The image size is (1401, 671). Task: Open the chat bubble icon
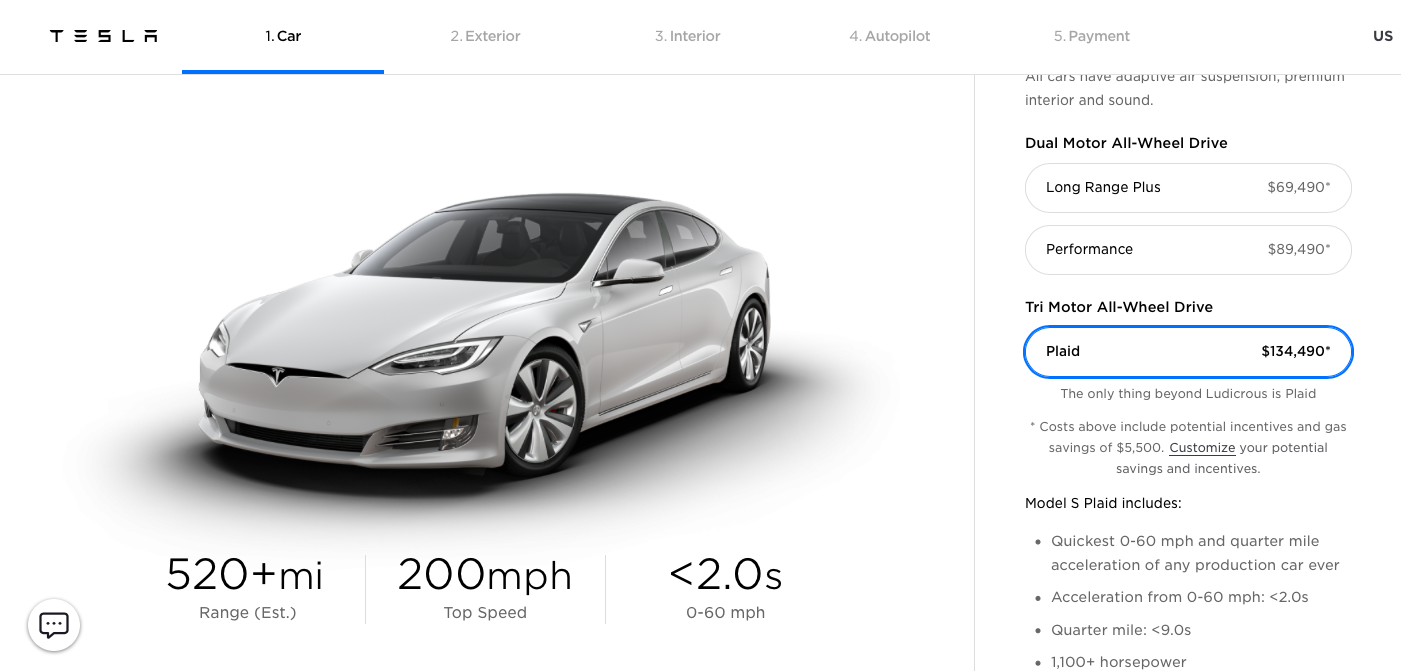(54, 625)
